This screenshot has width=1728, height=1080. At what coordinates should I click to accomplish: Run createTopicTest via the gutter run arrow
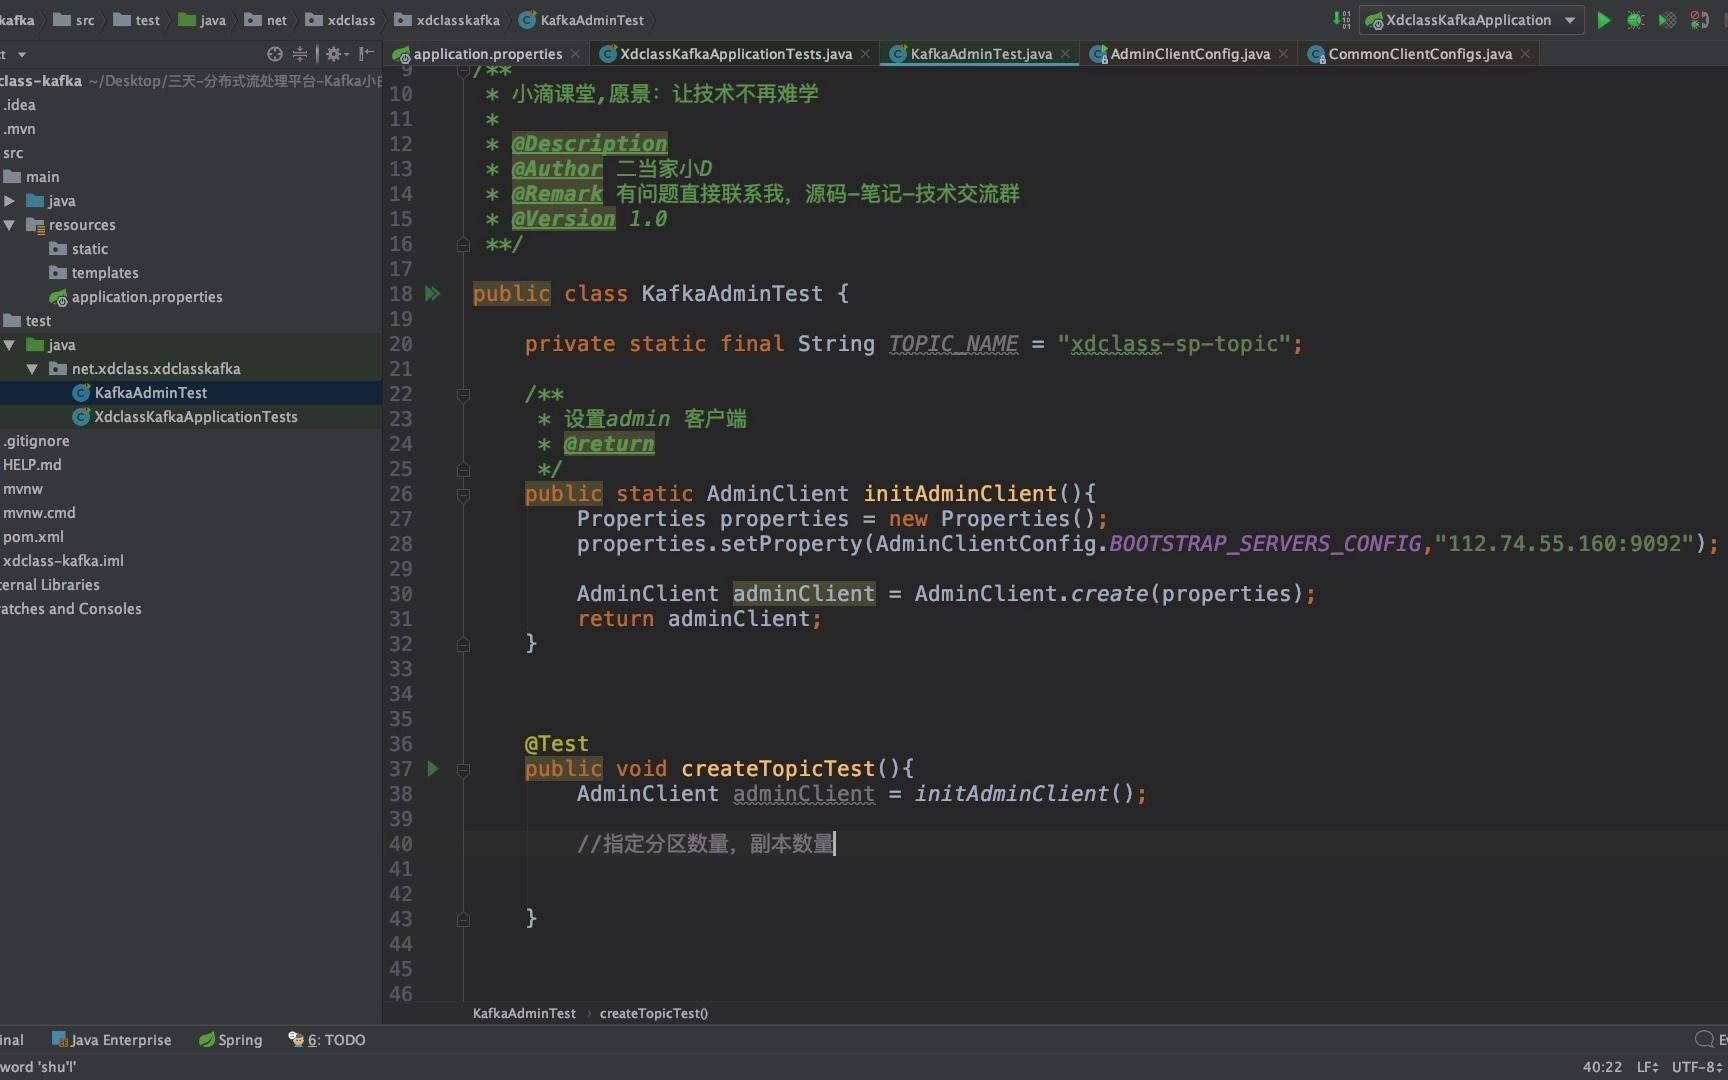[x=432, y=768]
